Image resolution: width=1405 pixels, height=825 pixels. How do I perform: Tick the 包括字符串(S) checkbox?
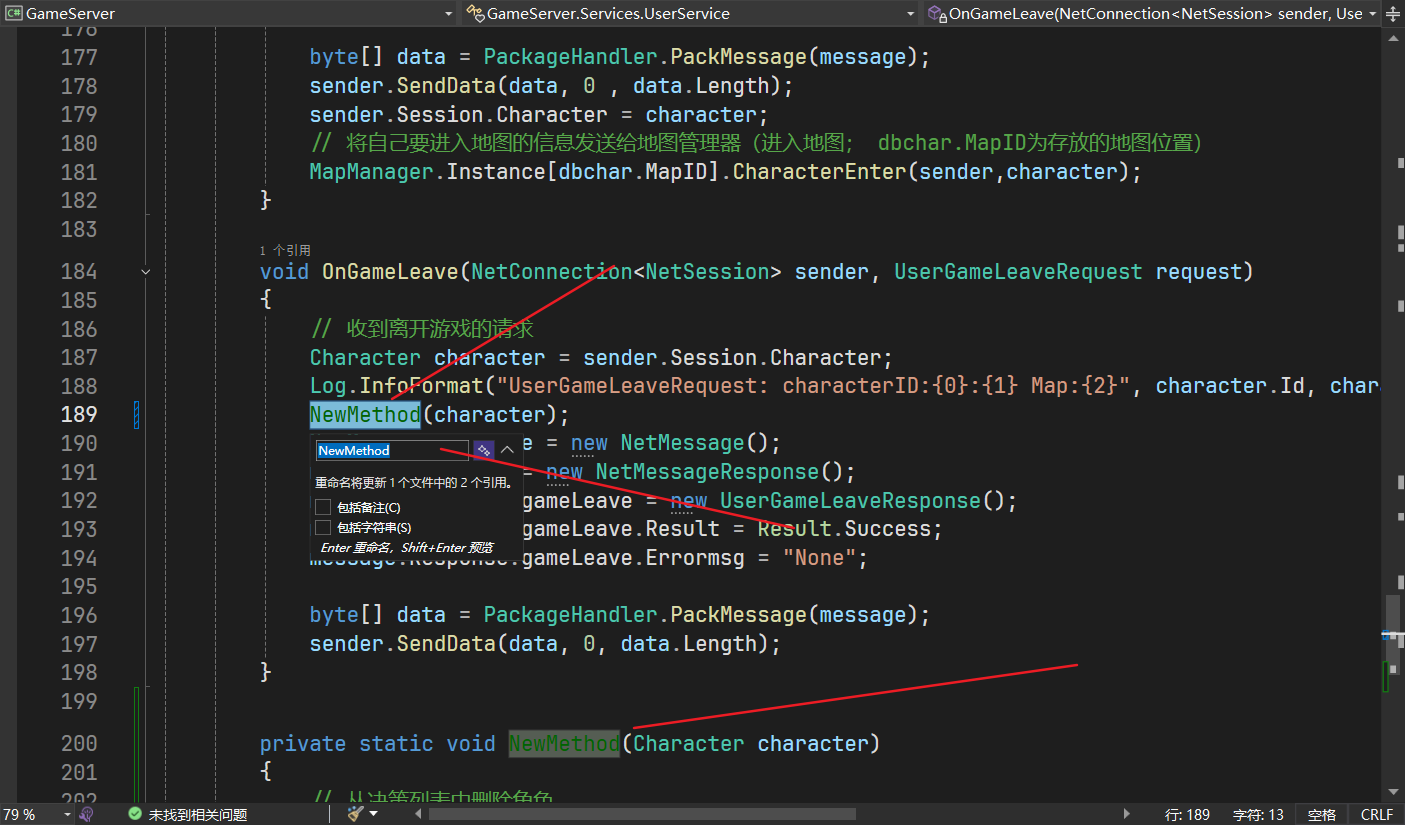point(323,527)
